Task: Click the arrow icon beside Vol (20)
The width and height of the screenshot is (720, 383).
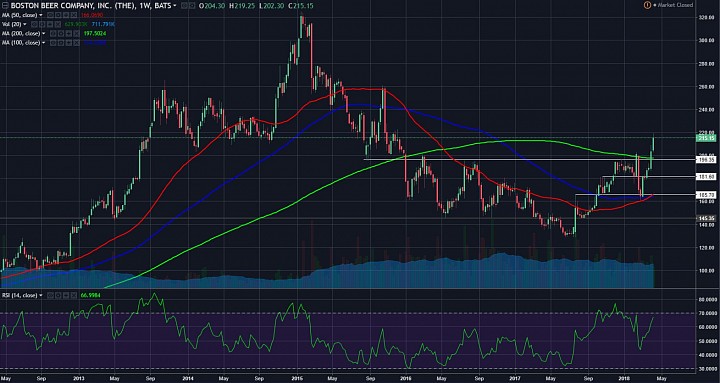Action: coord(50,24)
